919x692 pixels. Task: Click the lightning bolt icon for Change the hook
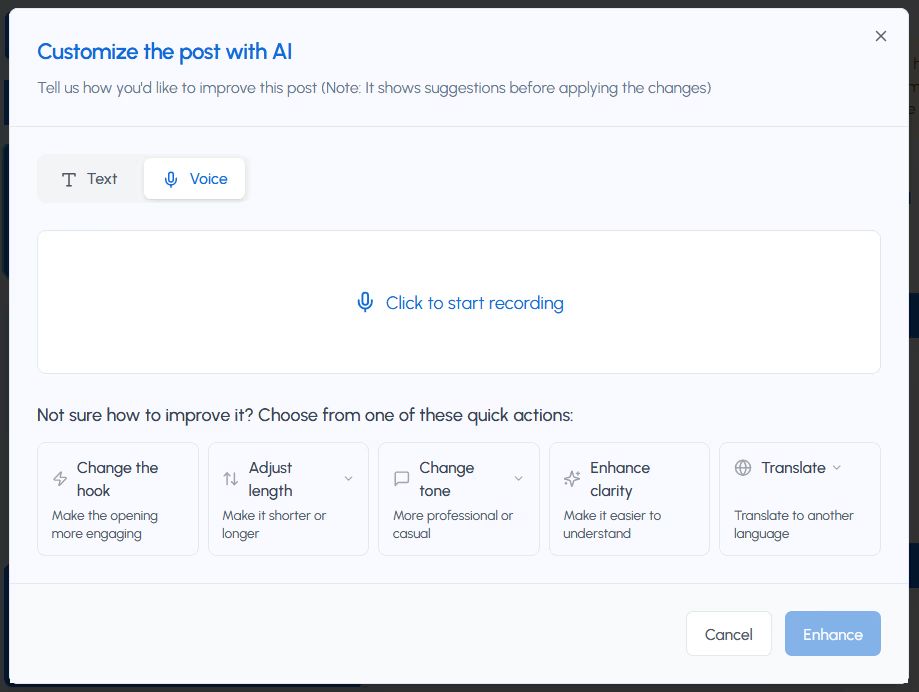60,479
